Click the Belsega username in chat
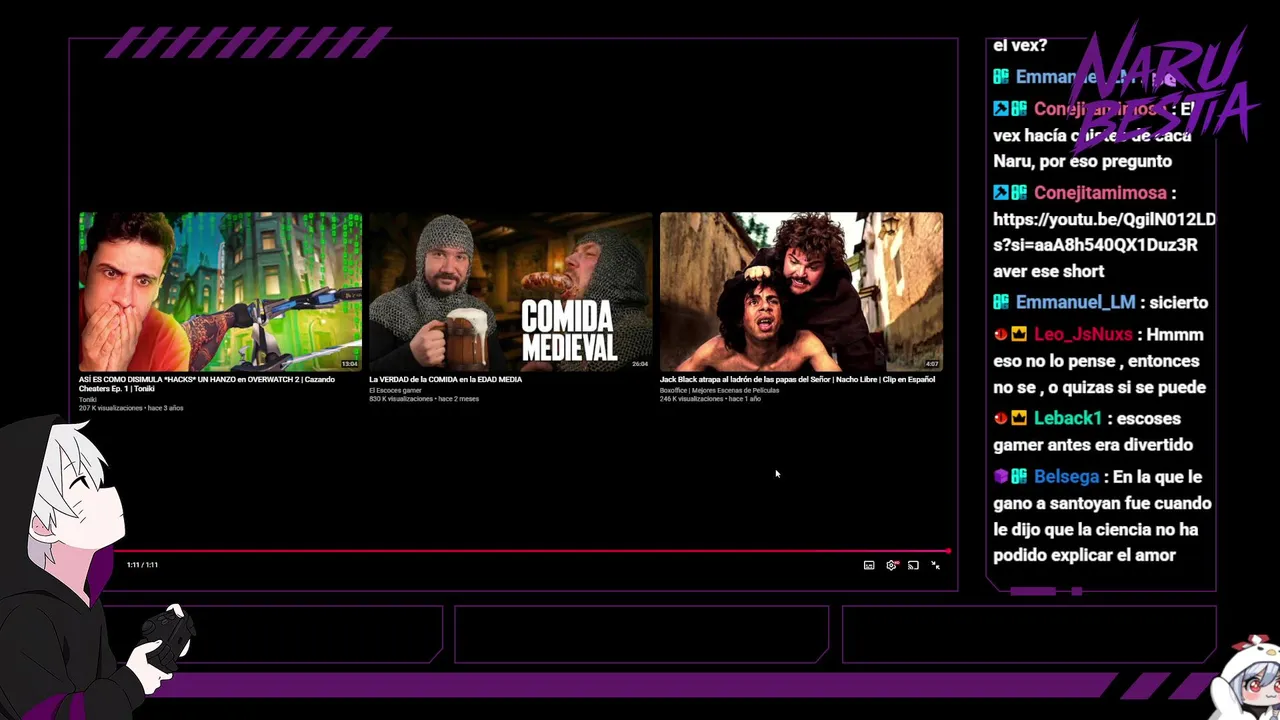 pos(1066,477)
